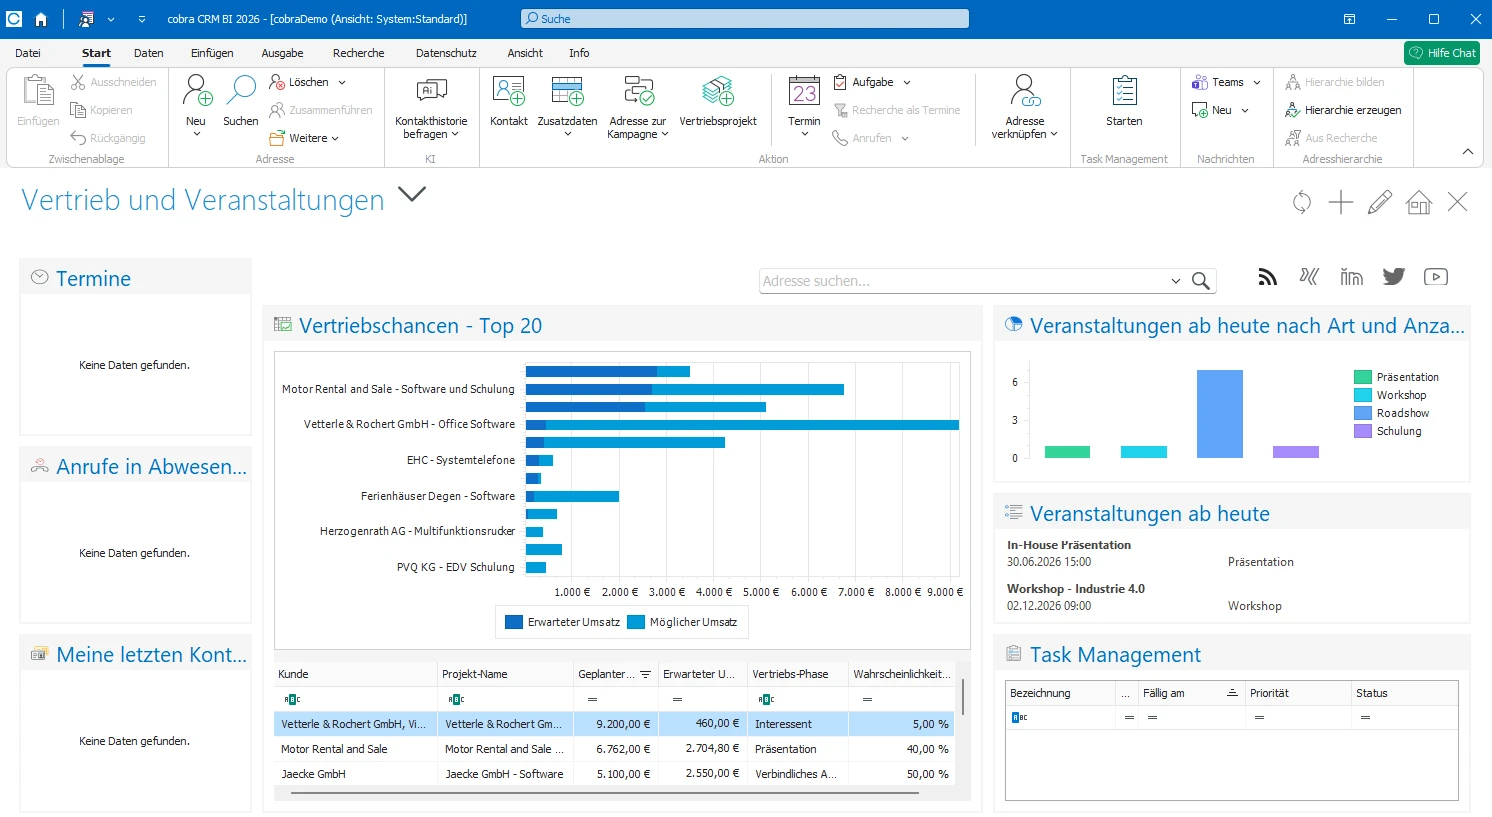Image resolution: width=1492 pixels, height=817 pixels.
Task: Open the Suchen address search tool
Action: pyautogui.click(x=241, y=101)
